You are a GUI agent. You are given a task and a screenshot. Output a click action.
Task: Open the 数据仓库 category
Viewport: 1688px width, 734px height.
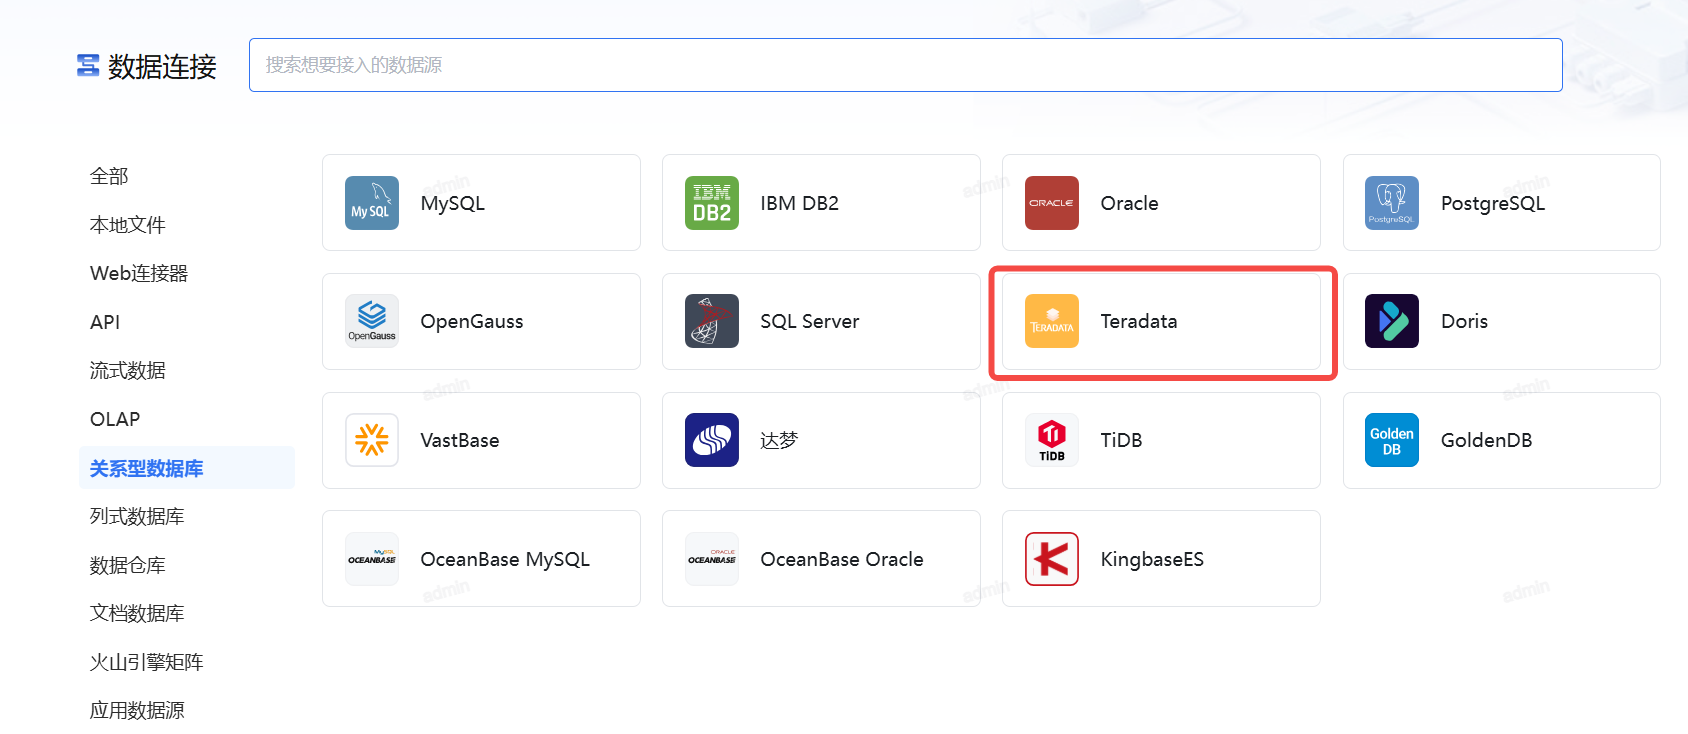click(128, 565)
